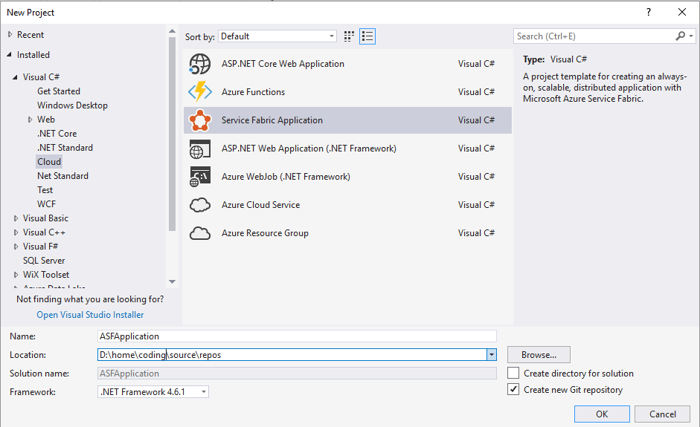Select ASP.NET Core Web Application template name
This screenshot has height=427, width=700.
283,64
